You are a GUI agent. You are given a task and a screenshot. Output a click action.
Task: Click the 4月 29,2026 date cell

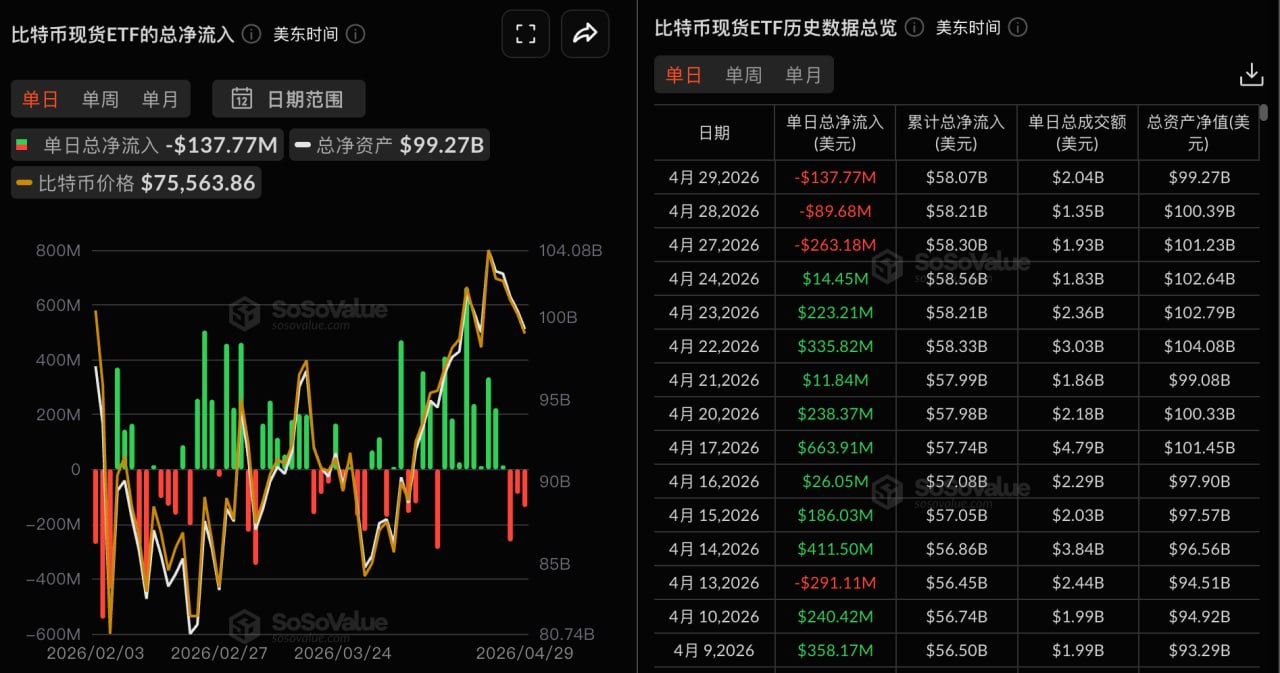(714, 177)
